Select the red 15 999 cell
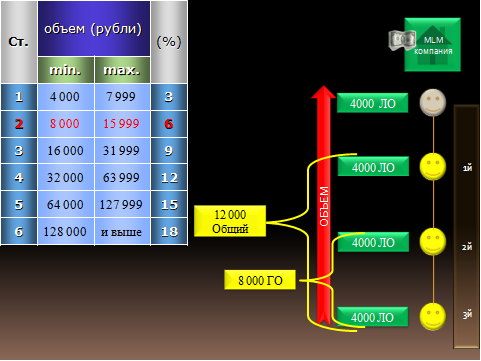481x361 pixels. [122, 124]
